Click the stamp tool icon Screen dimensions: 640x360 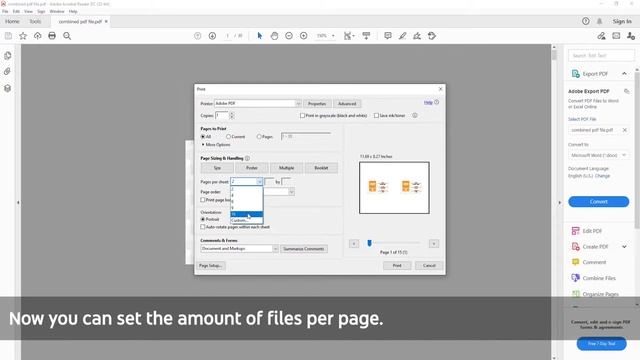432,36
